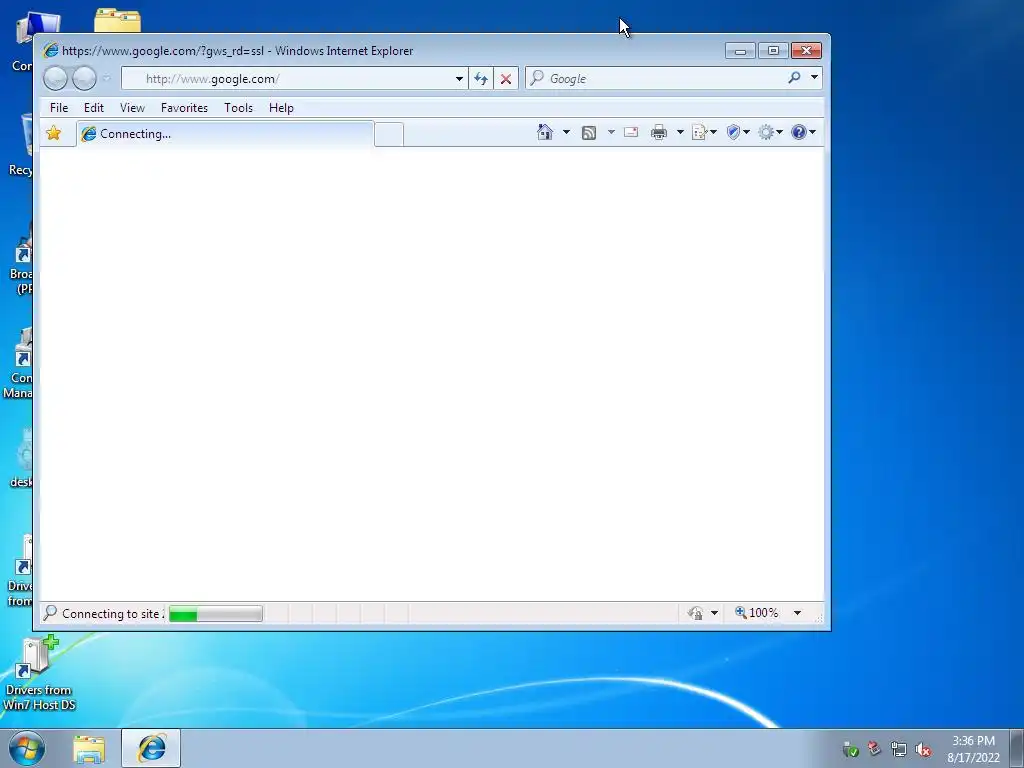Click the muted volume tray icon
Screen dimensions: 1024x768
tap(923, 750)
